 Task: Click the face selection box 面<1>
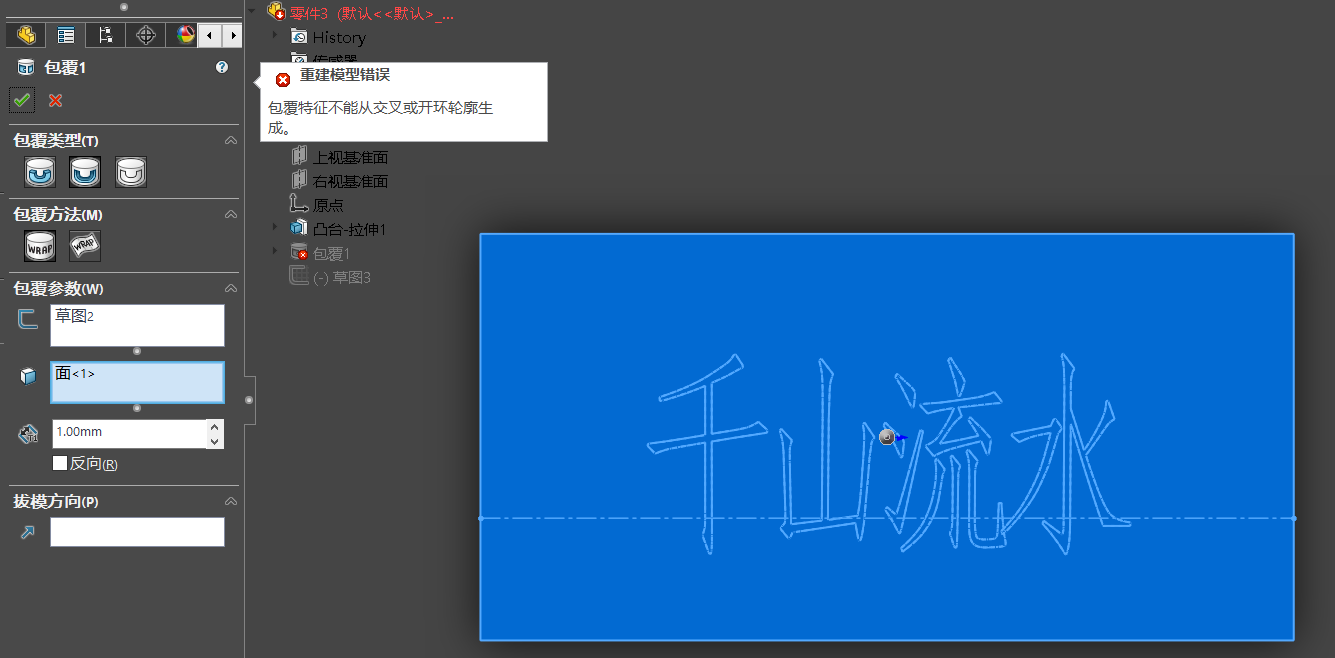tap(137, 382)
